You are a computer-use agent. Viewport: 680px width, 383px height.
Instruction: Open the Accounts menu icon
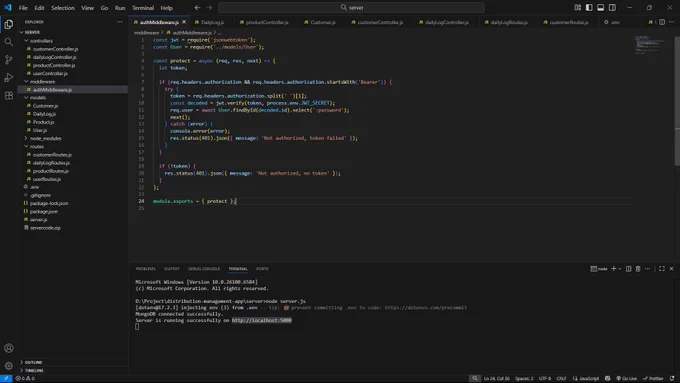[9, 348]
